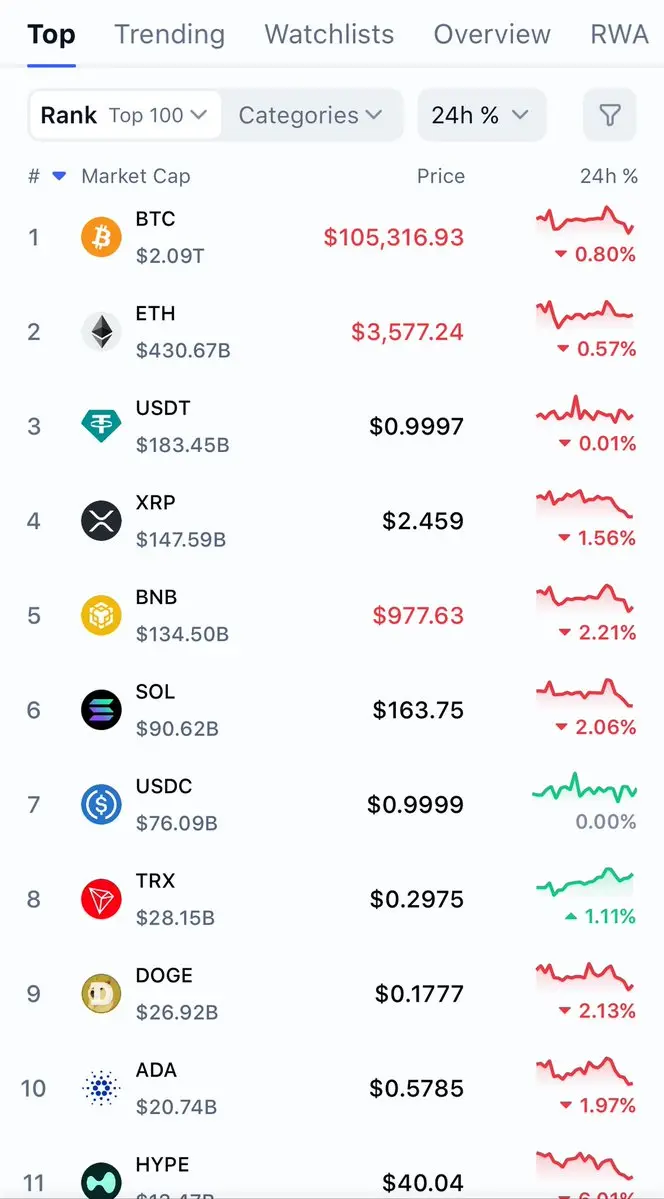Click the Tether USDT logo
The width and height of the screenshot is (664, 1199).
(x=101, y=426)
